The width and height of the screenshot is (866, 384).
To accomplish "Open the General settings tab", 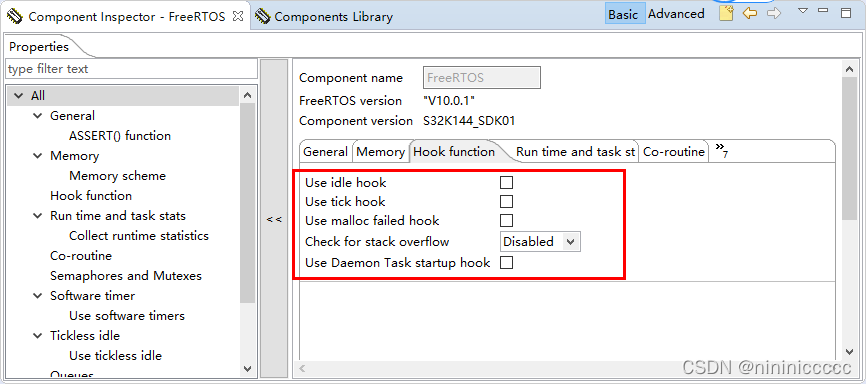I will tap(326, 152).
